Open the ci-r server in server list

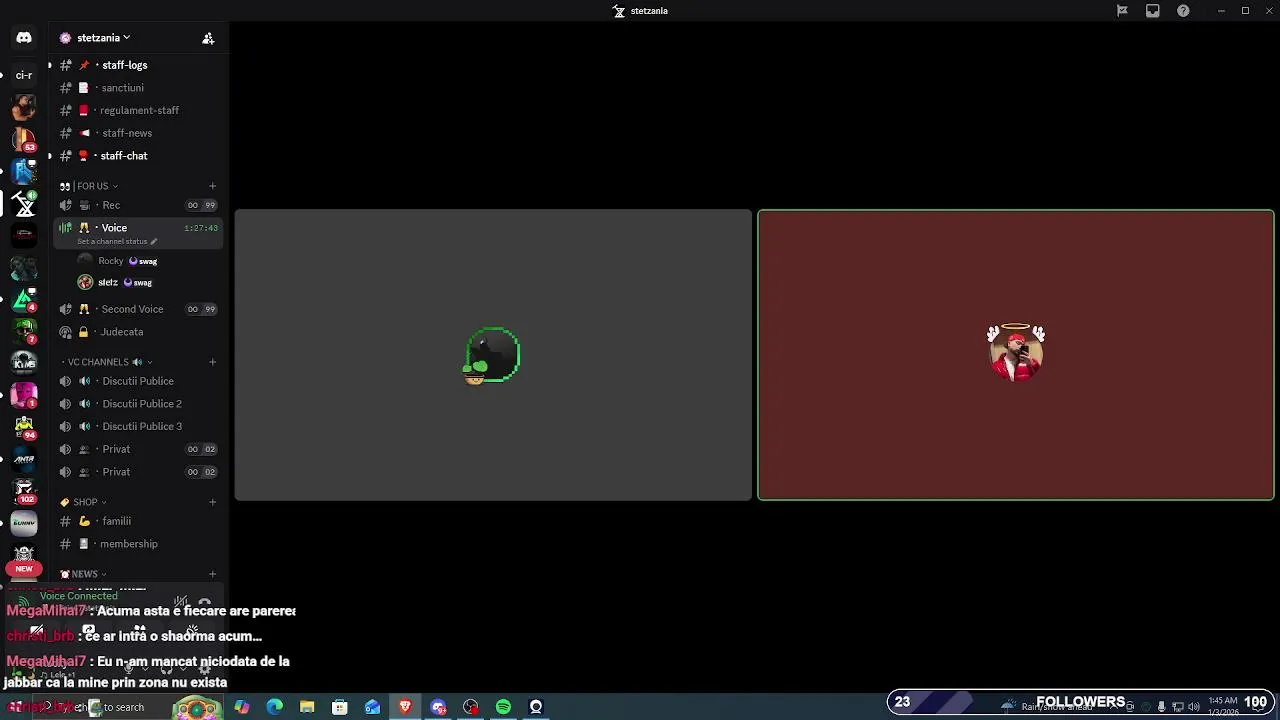point(24,75)
